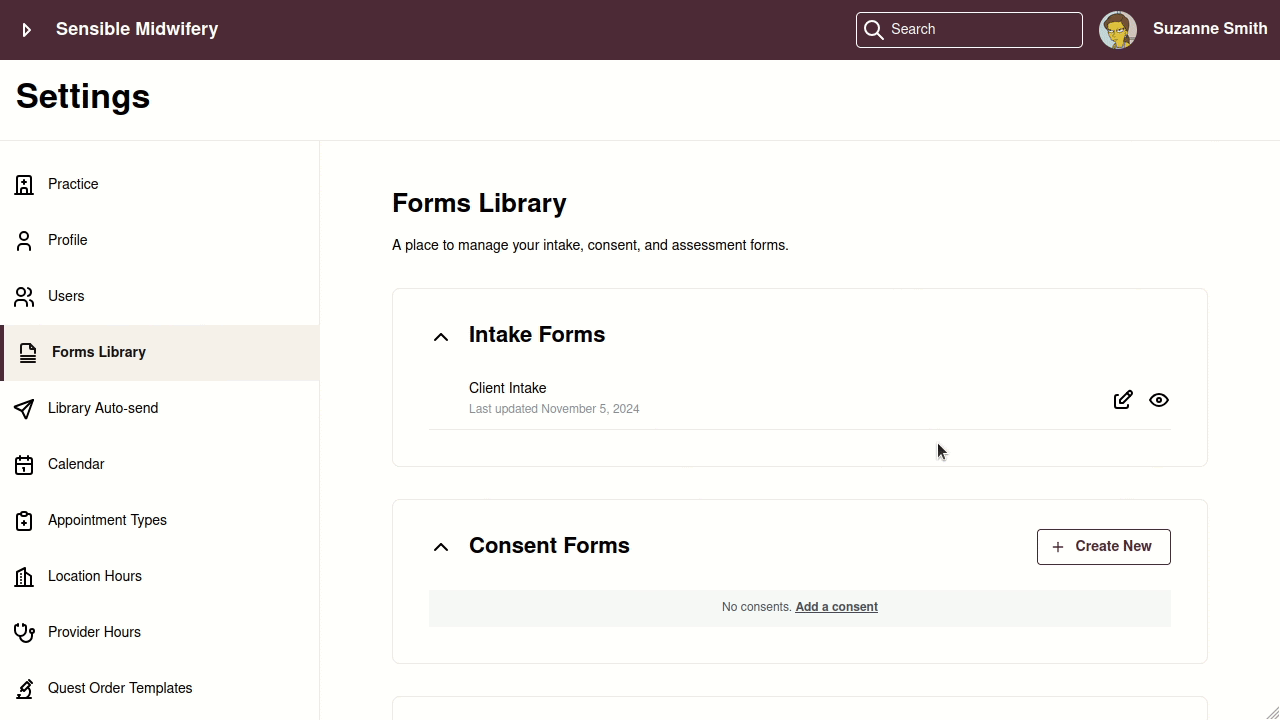This screenshot has width=1280, height=720.
Task: Go to Location Hours
Action: (x=160, y=577)
